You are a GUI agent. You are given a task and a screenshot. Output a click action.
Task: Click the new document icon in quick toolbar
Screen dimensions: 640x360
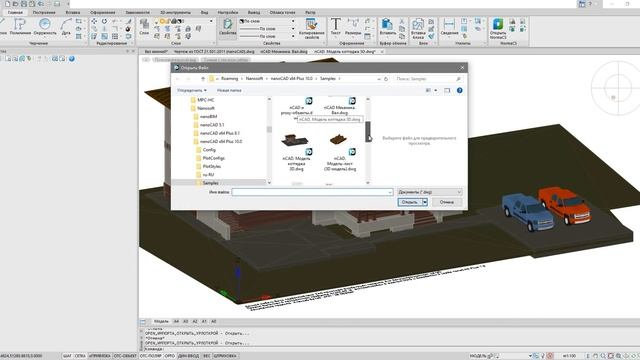point(7,4)
